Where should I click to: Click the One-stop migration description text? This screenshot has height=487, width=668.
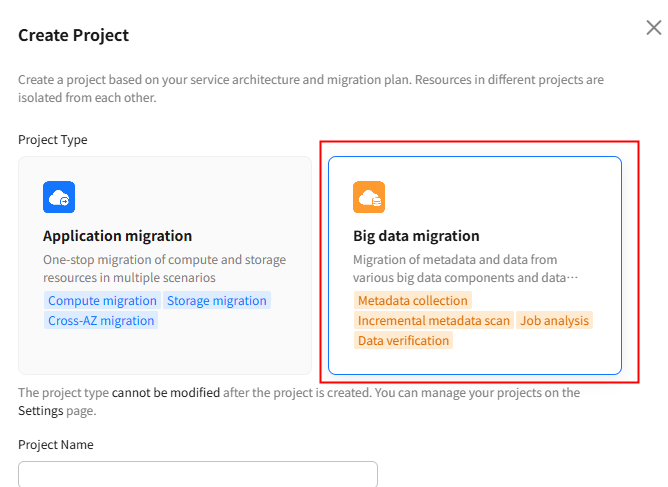pyautogui.click(x=164, y=269)
